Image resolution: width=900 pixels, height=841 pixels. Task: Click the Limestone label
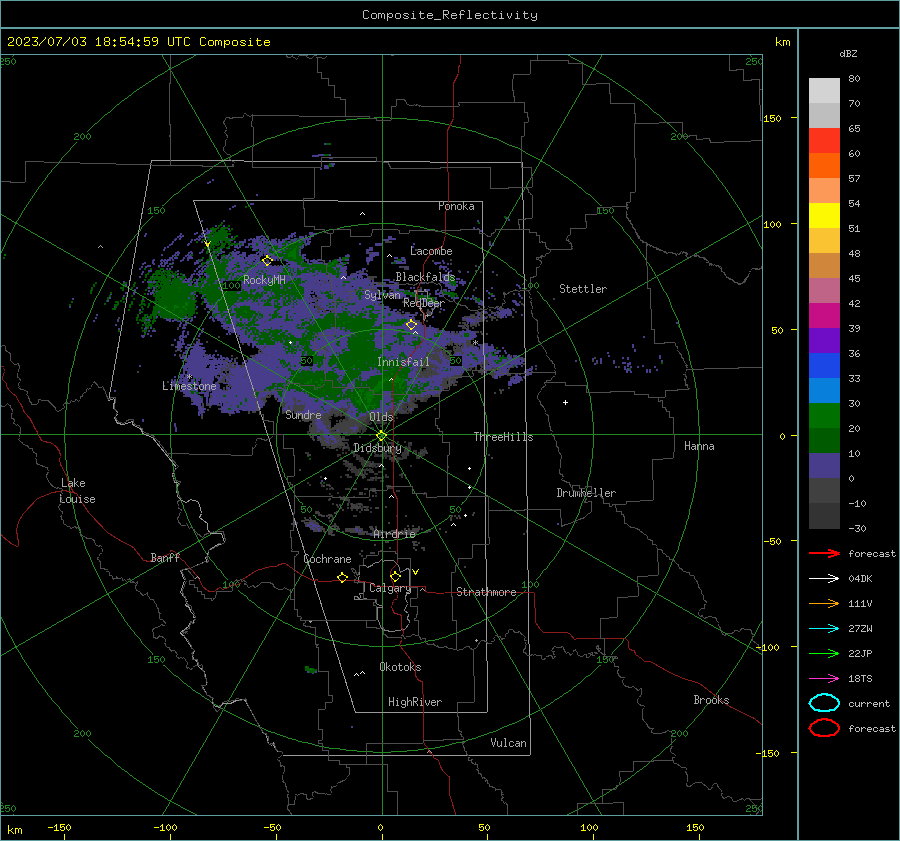[189, 386]
